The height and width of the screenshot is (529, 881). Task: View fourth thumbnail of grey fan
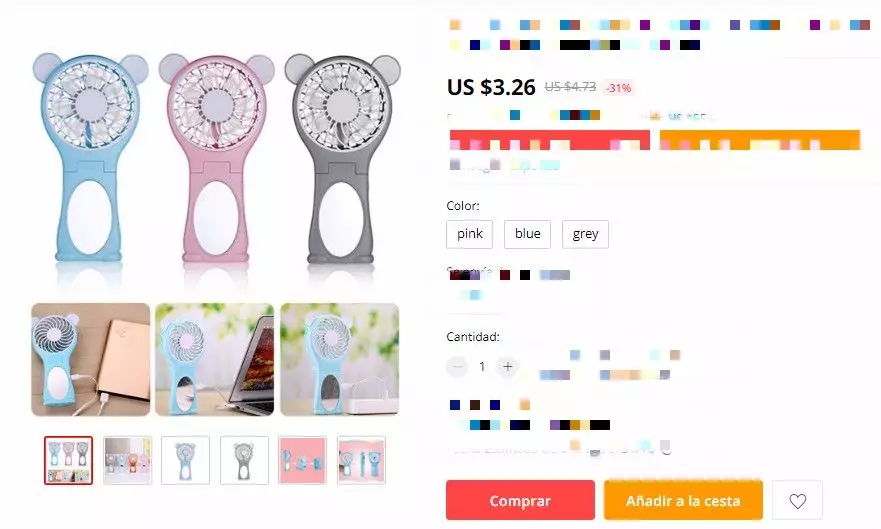[244, 460]
